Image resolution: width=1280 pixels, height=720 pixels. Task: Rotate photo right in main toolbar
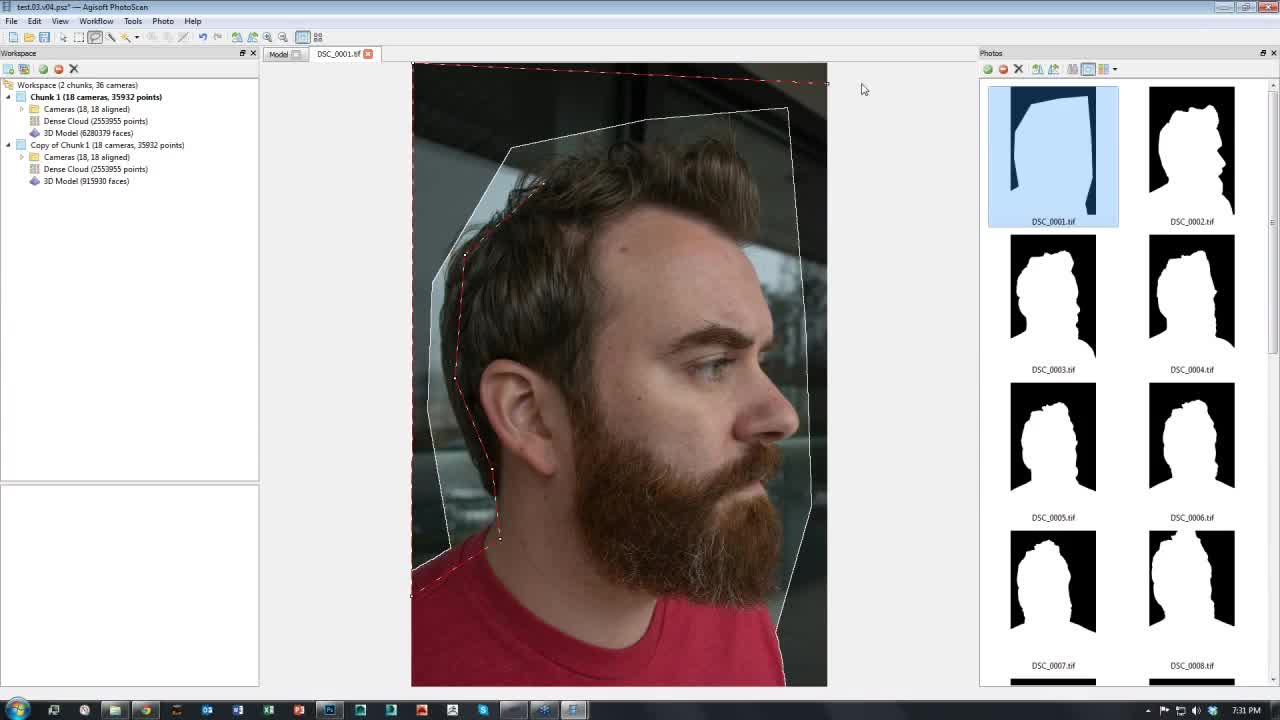[x=252, y=37]
